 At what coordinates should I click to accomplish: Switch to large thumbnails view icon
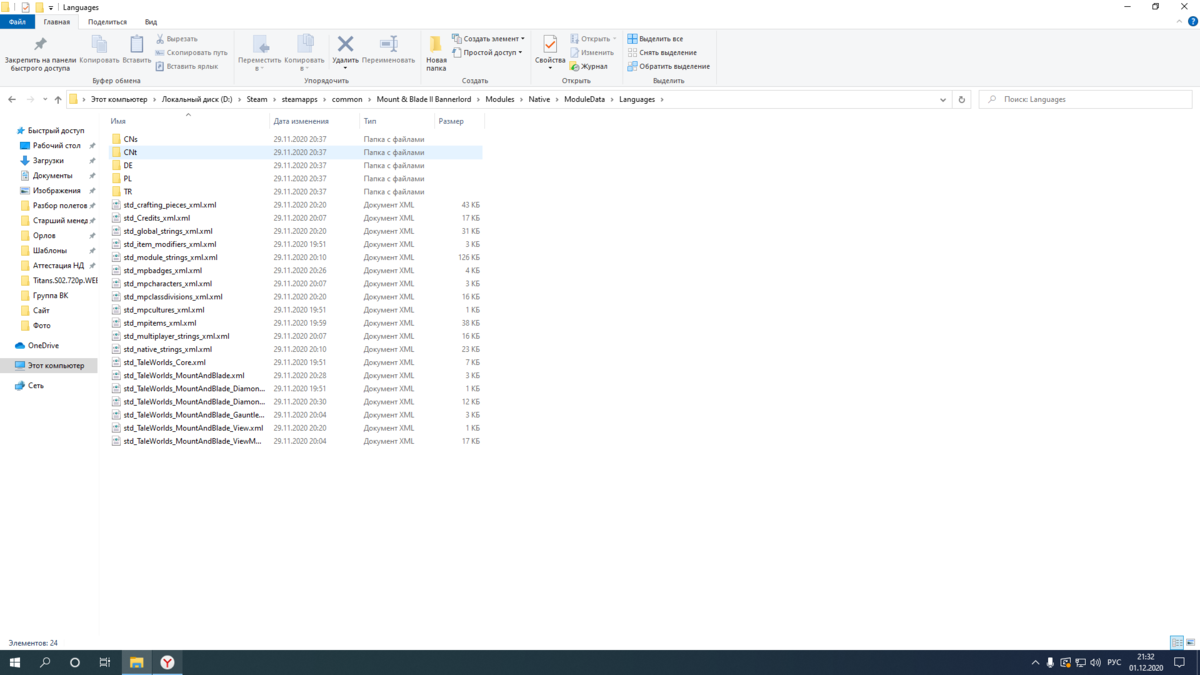tap(1190, 642)
